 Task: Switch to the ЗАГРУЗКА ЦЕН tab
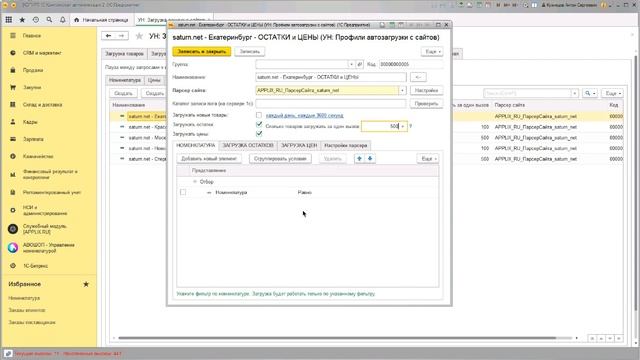[x=299, y=145]
